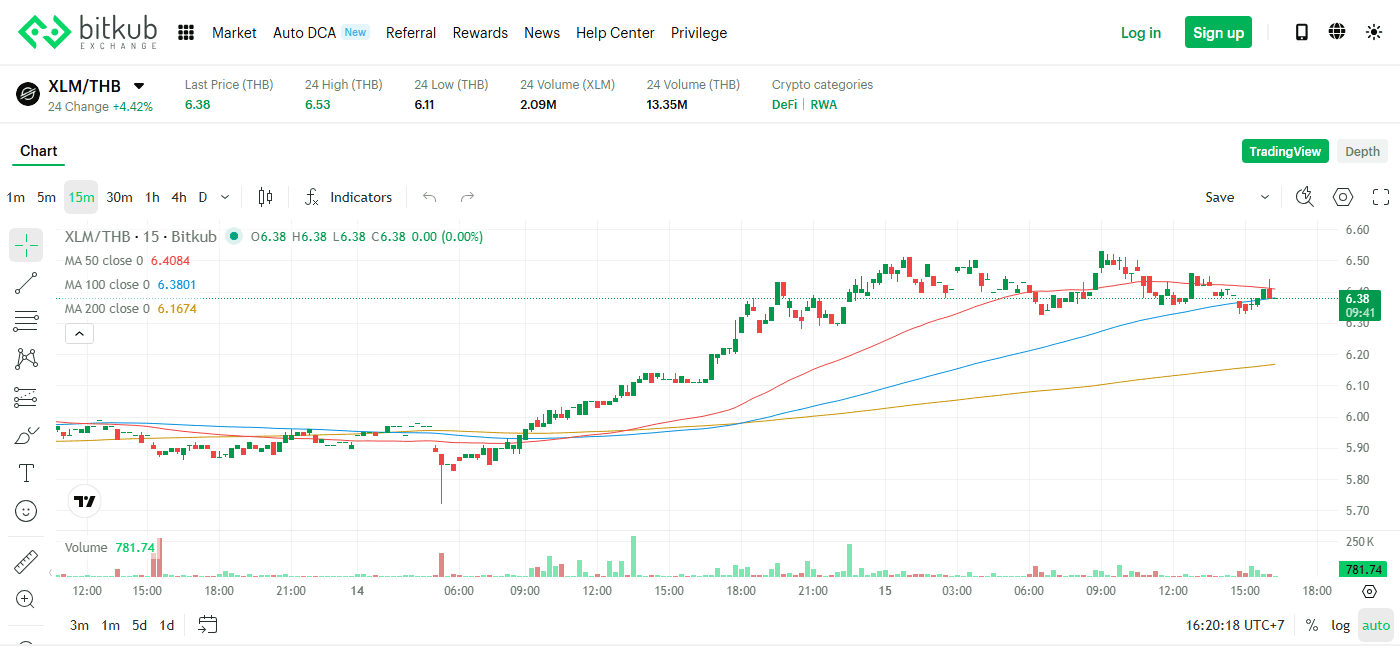Open quick search icon in toolbar
This screenshot has width=1400, height=650.
click(1304, 197)
